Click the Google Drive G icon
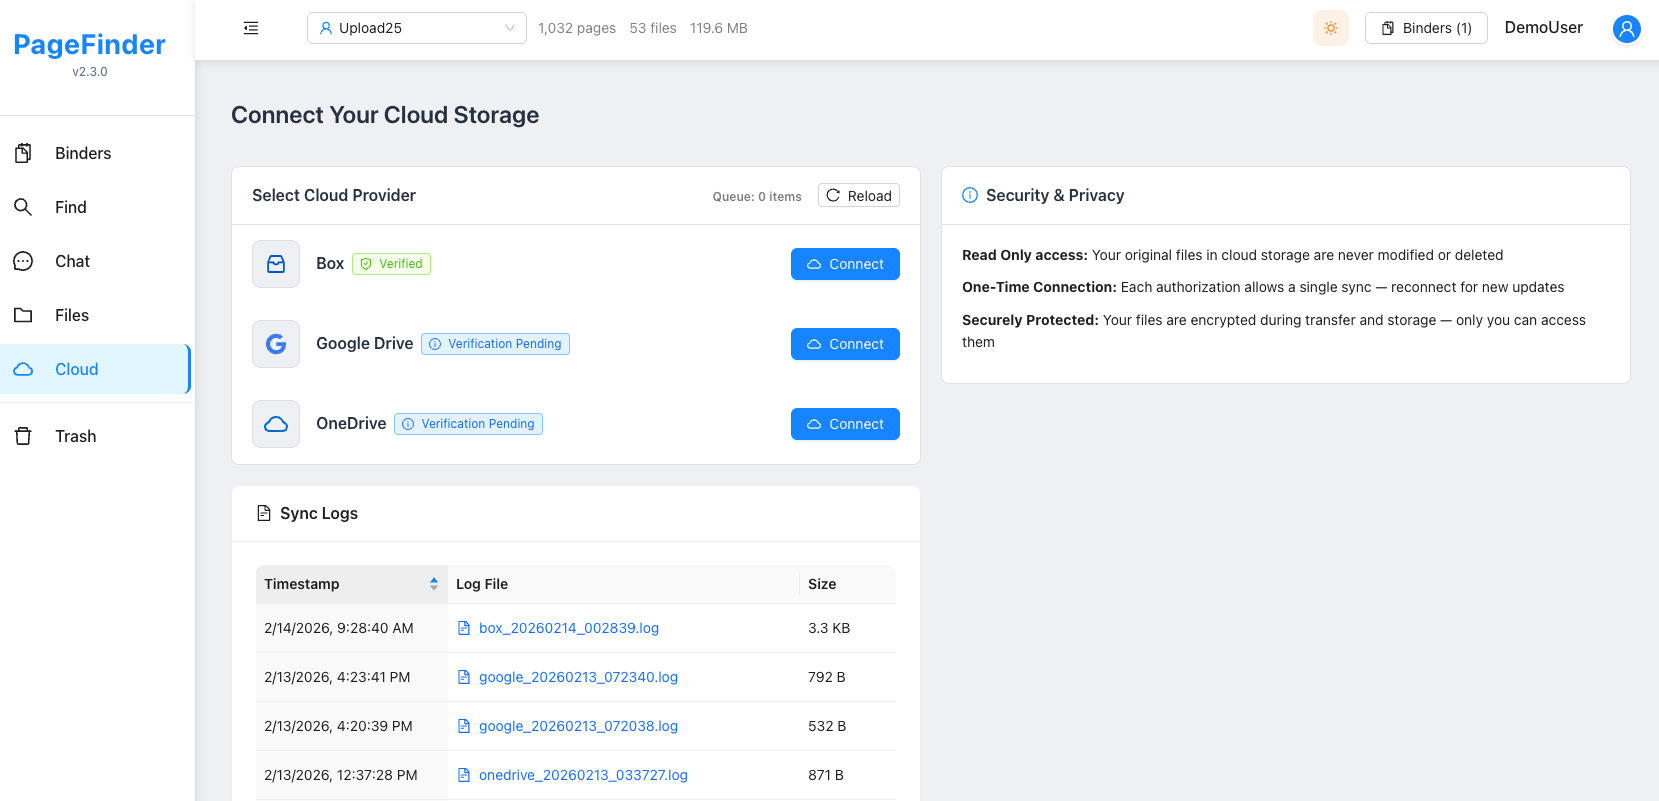This screenshot has height=801, width=1659. 276,344
